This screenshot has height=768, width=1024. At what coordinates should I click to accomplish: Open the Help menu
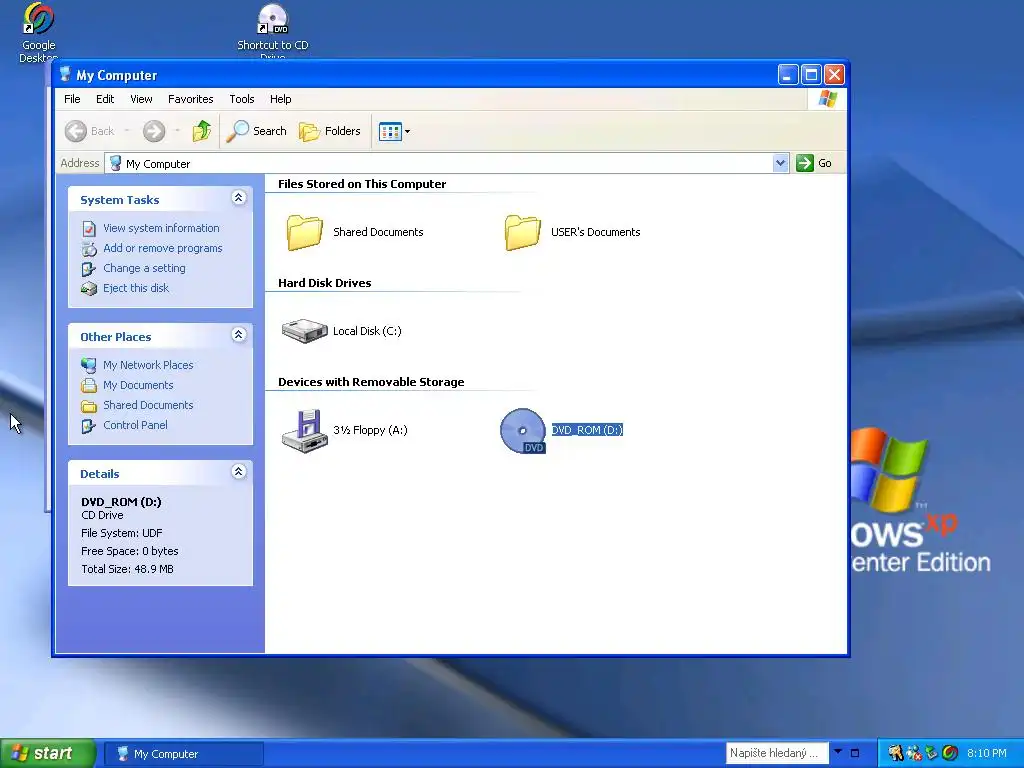(x=281, y=99)
